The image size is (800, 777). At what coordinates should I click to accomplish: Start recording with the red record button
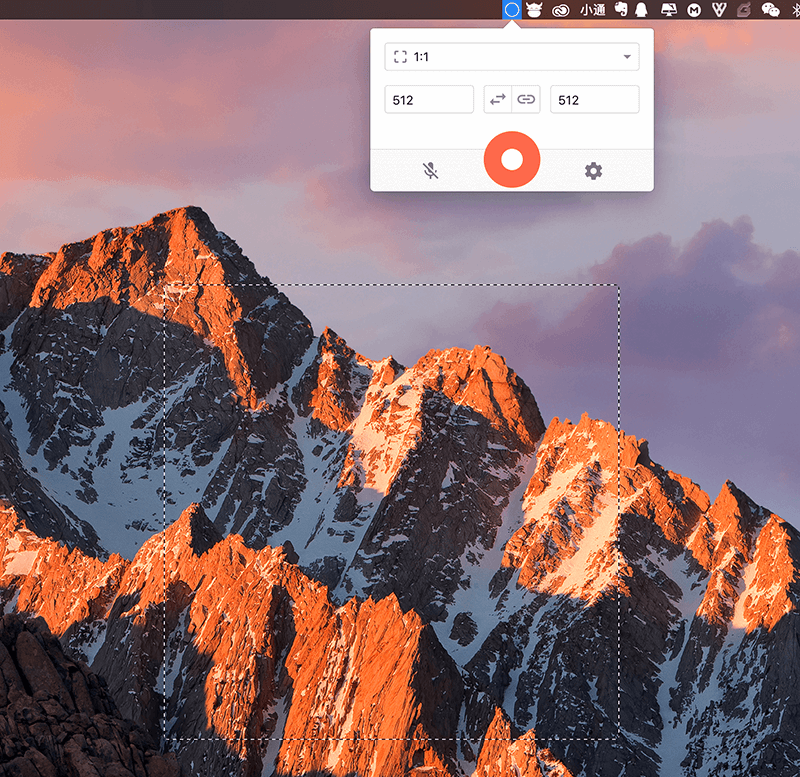pos(512,159)
